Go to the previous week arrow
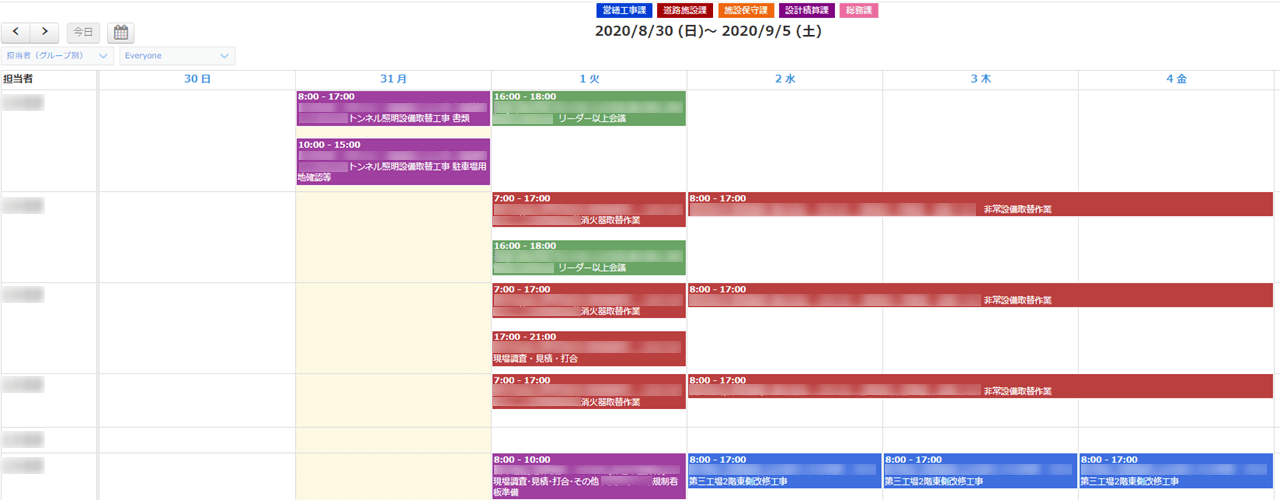Viewport: 1280px width, 500px height. 16,33
